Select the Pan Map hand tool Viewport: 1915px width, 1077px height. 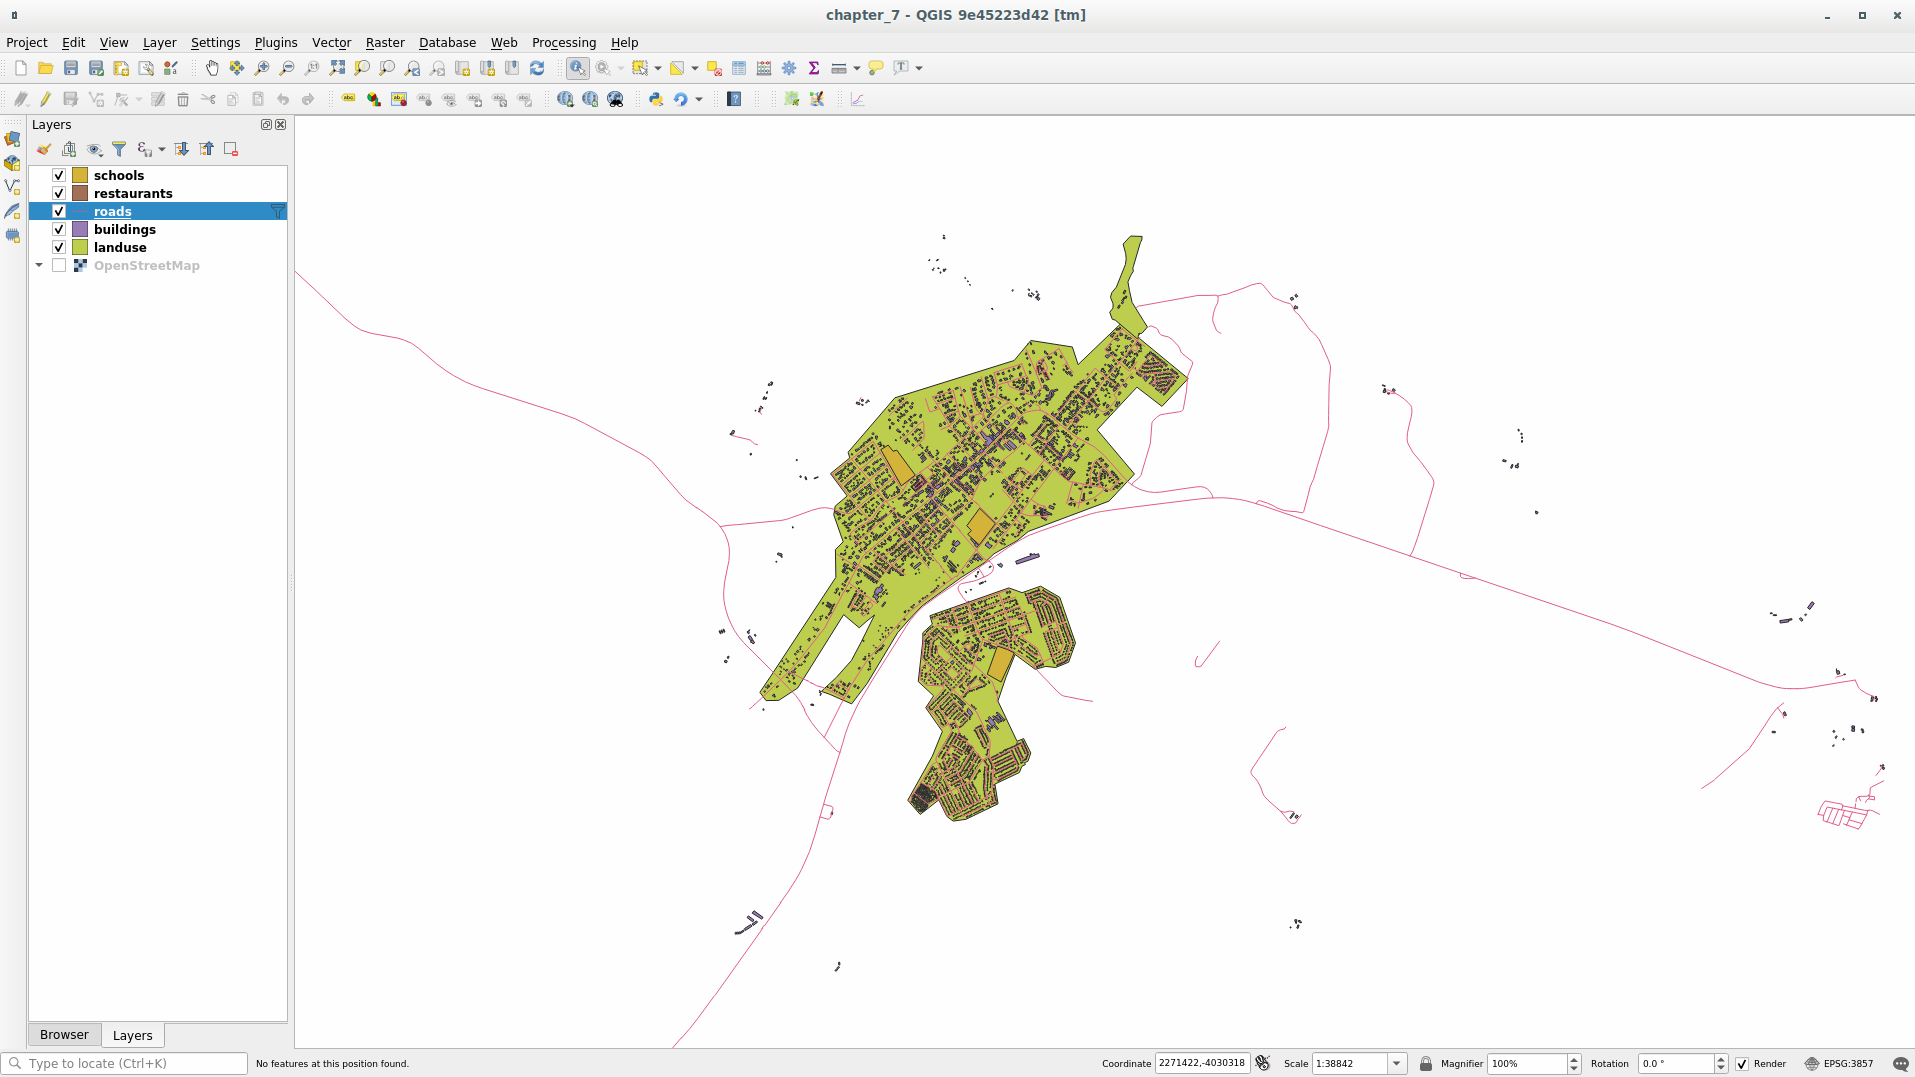click(212, 68)
